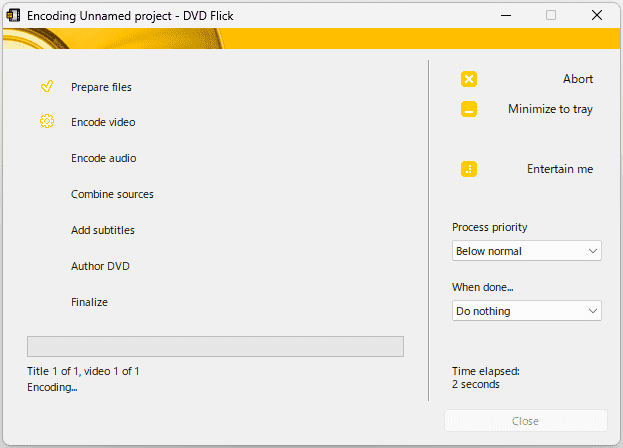The height and width of the screenshot is (448, 623).
Task: Click the Minimize to tray icon
Action: click(469, 109)
